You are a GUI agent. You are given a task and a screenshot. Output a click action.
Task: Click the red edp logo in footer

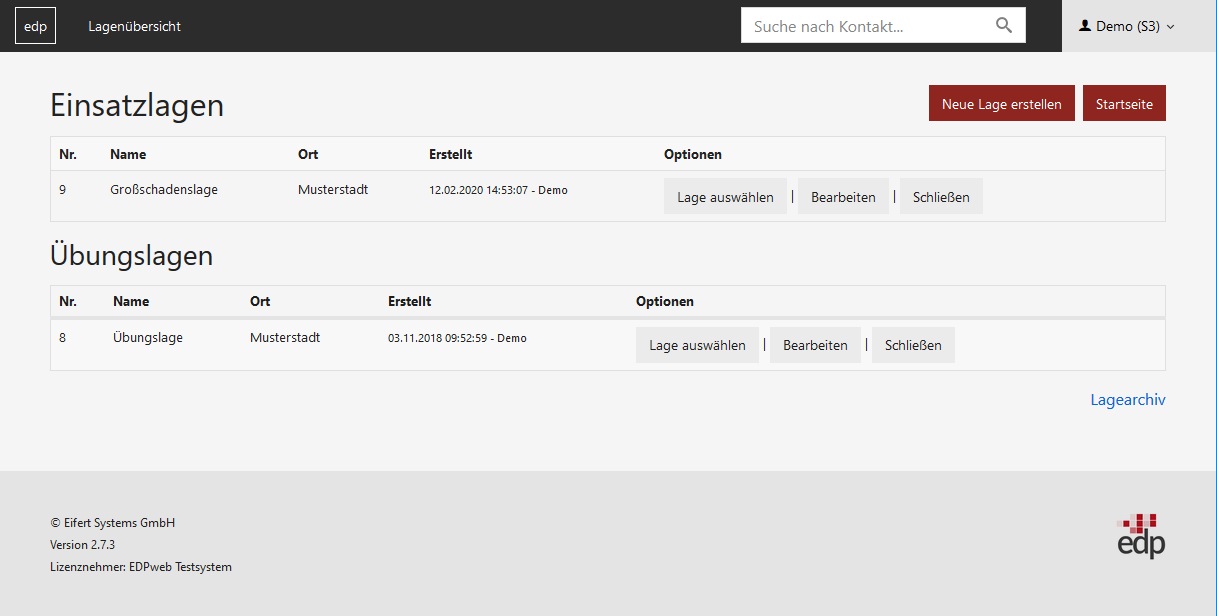point(1141,536)
